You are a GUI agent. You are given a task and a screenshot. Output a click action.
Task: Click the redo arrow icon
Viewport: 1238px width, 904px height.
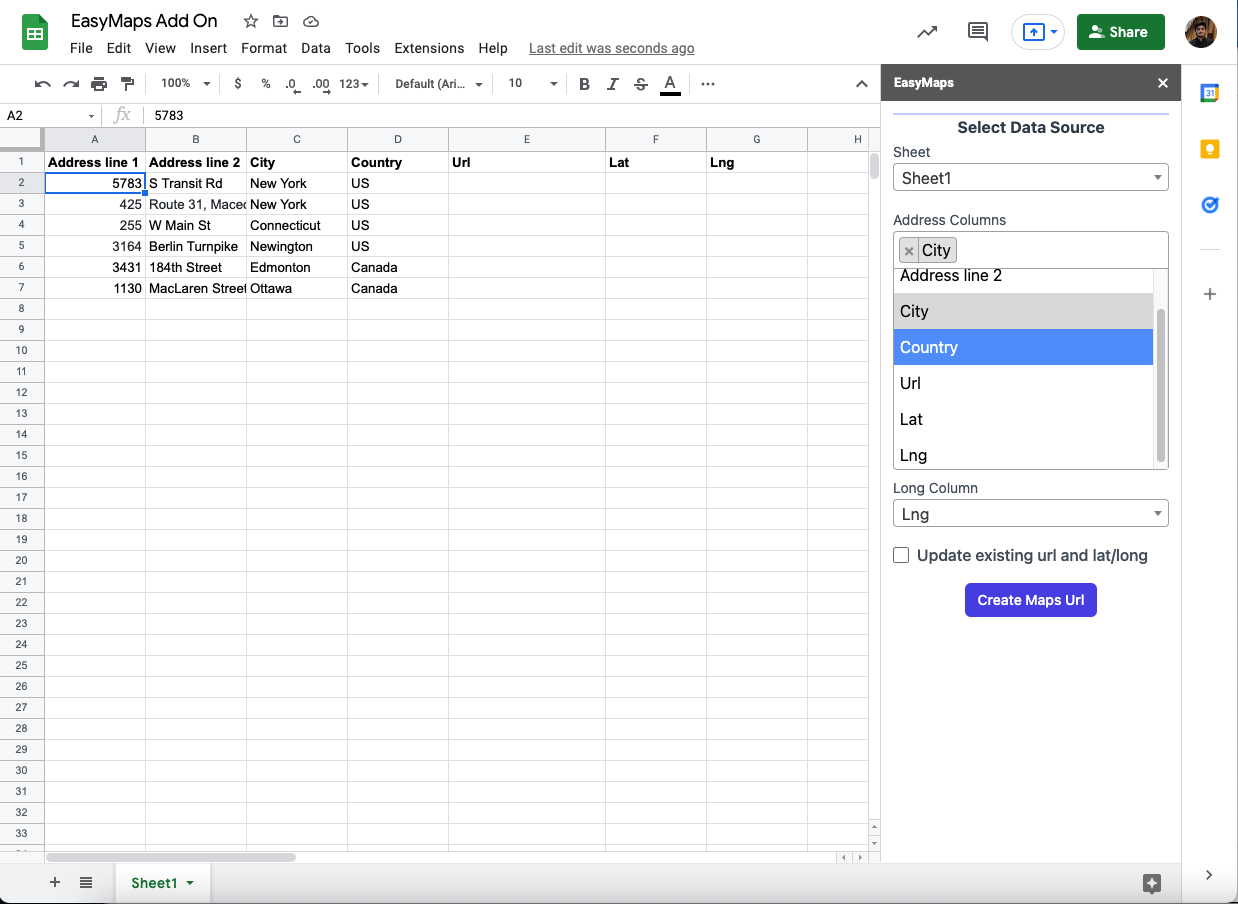(x=71, y=84)
